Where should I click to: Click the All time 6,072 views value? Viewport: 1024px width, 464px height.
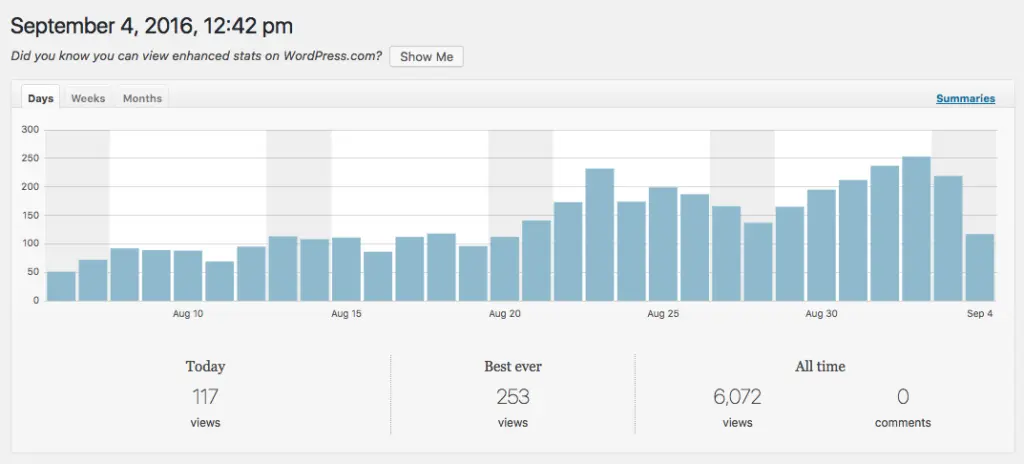737,397
